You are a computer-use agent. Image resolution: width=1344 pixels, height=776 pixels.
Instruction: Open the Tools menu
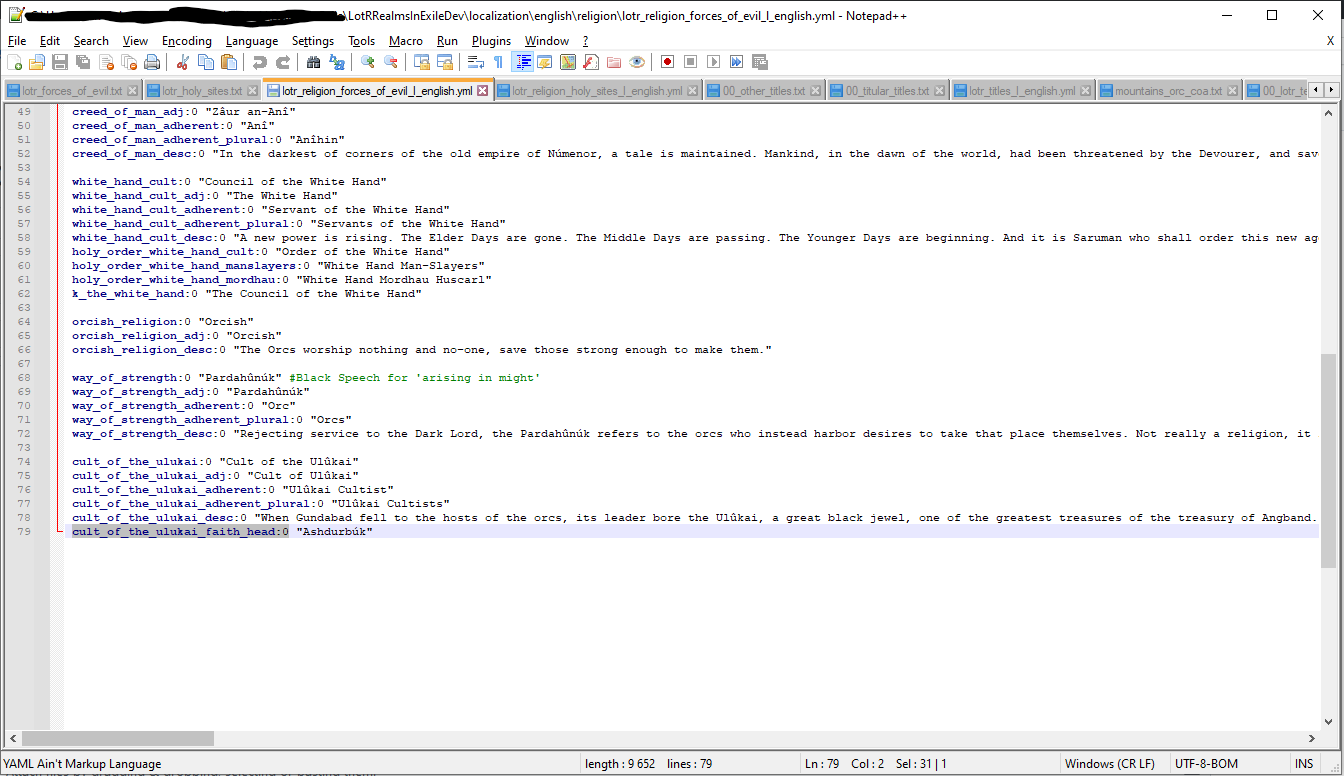[362, 41]
